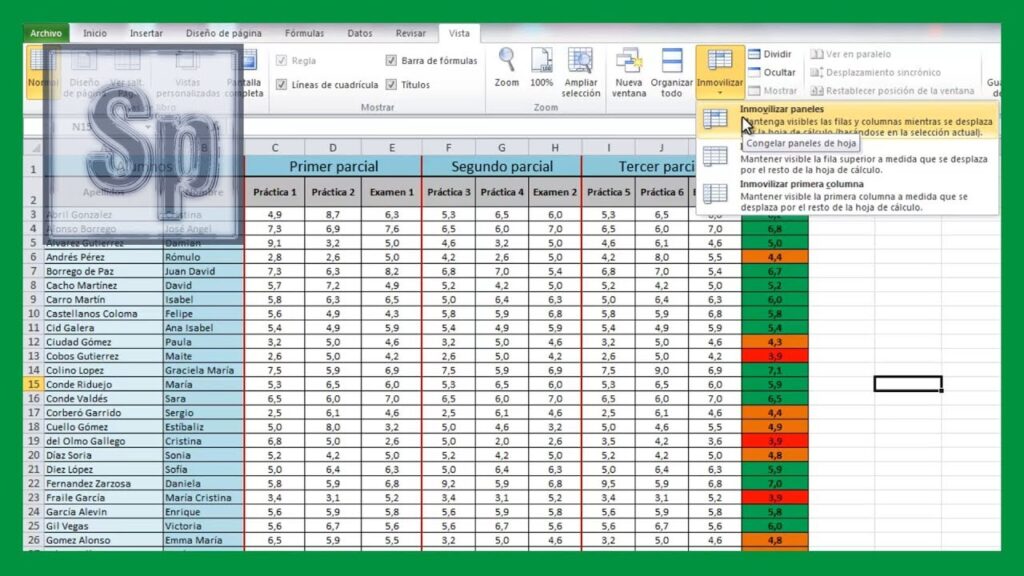Switch to the Fórmulas tab
This screenshot has height=576, width=1024.
304,33
